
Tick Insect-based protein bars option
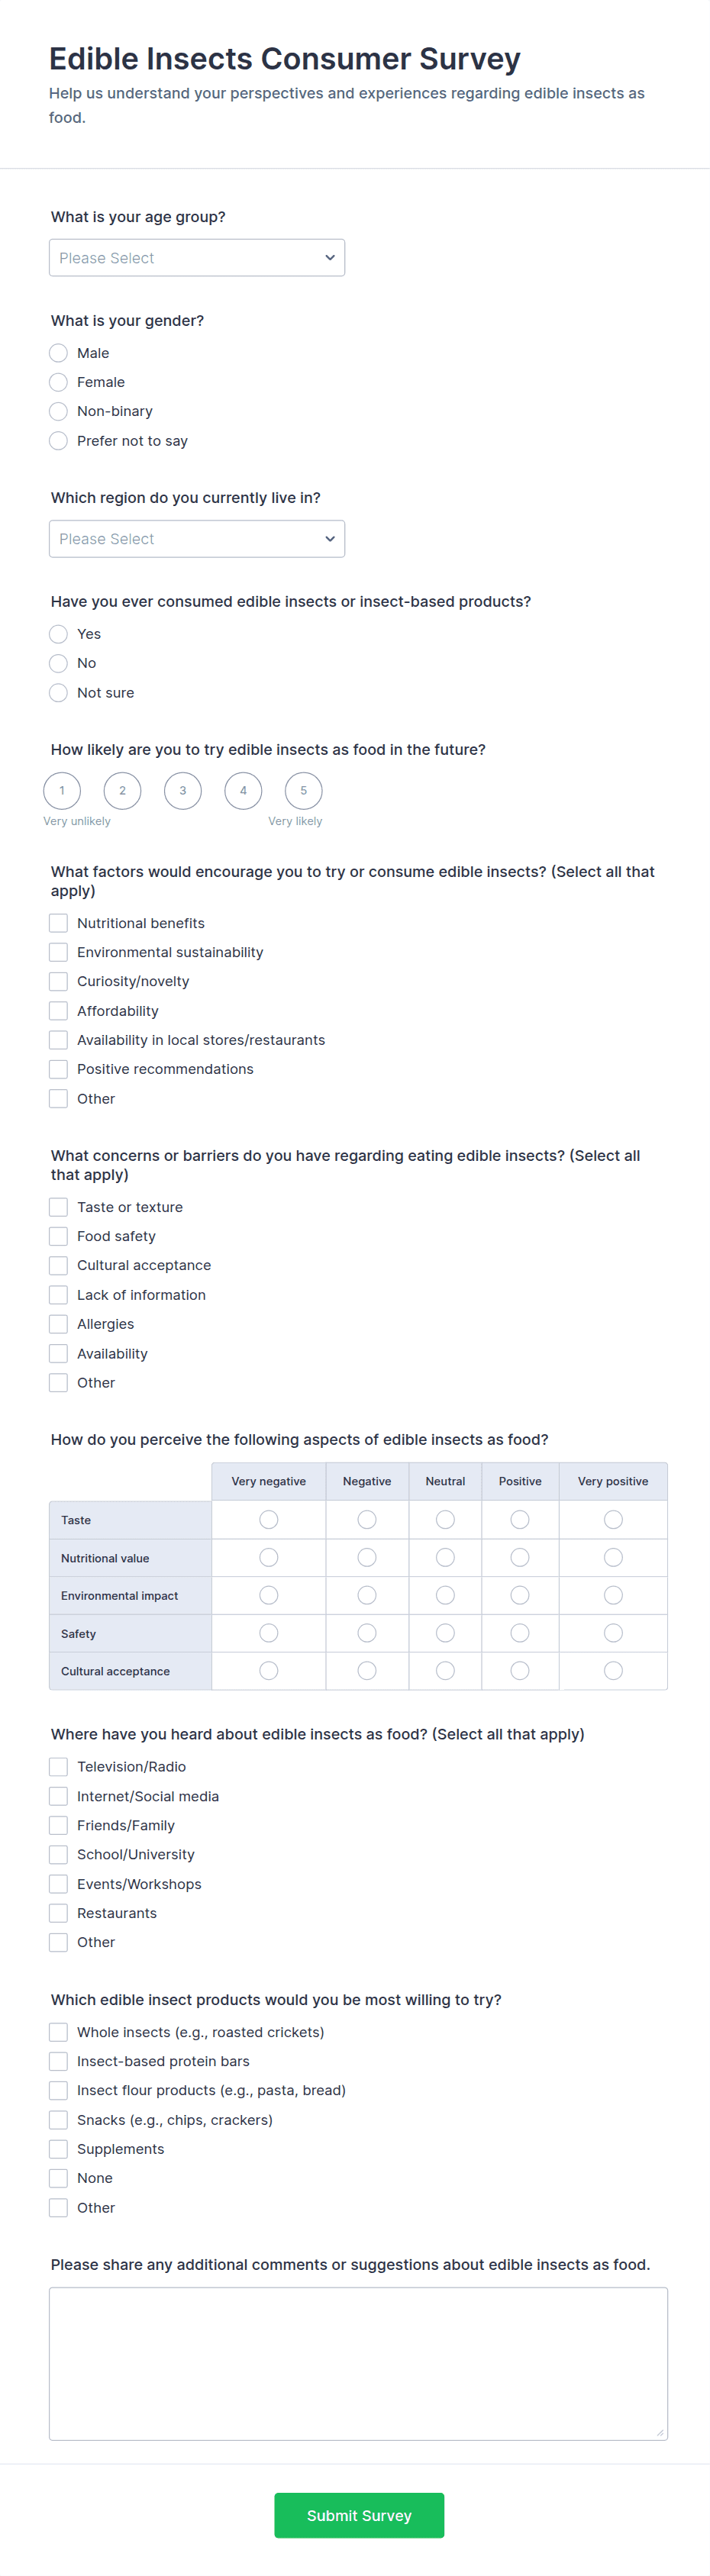58,2061
